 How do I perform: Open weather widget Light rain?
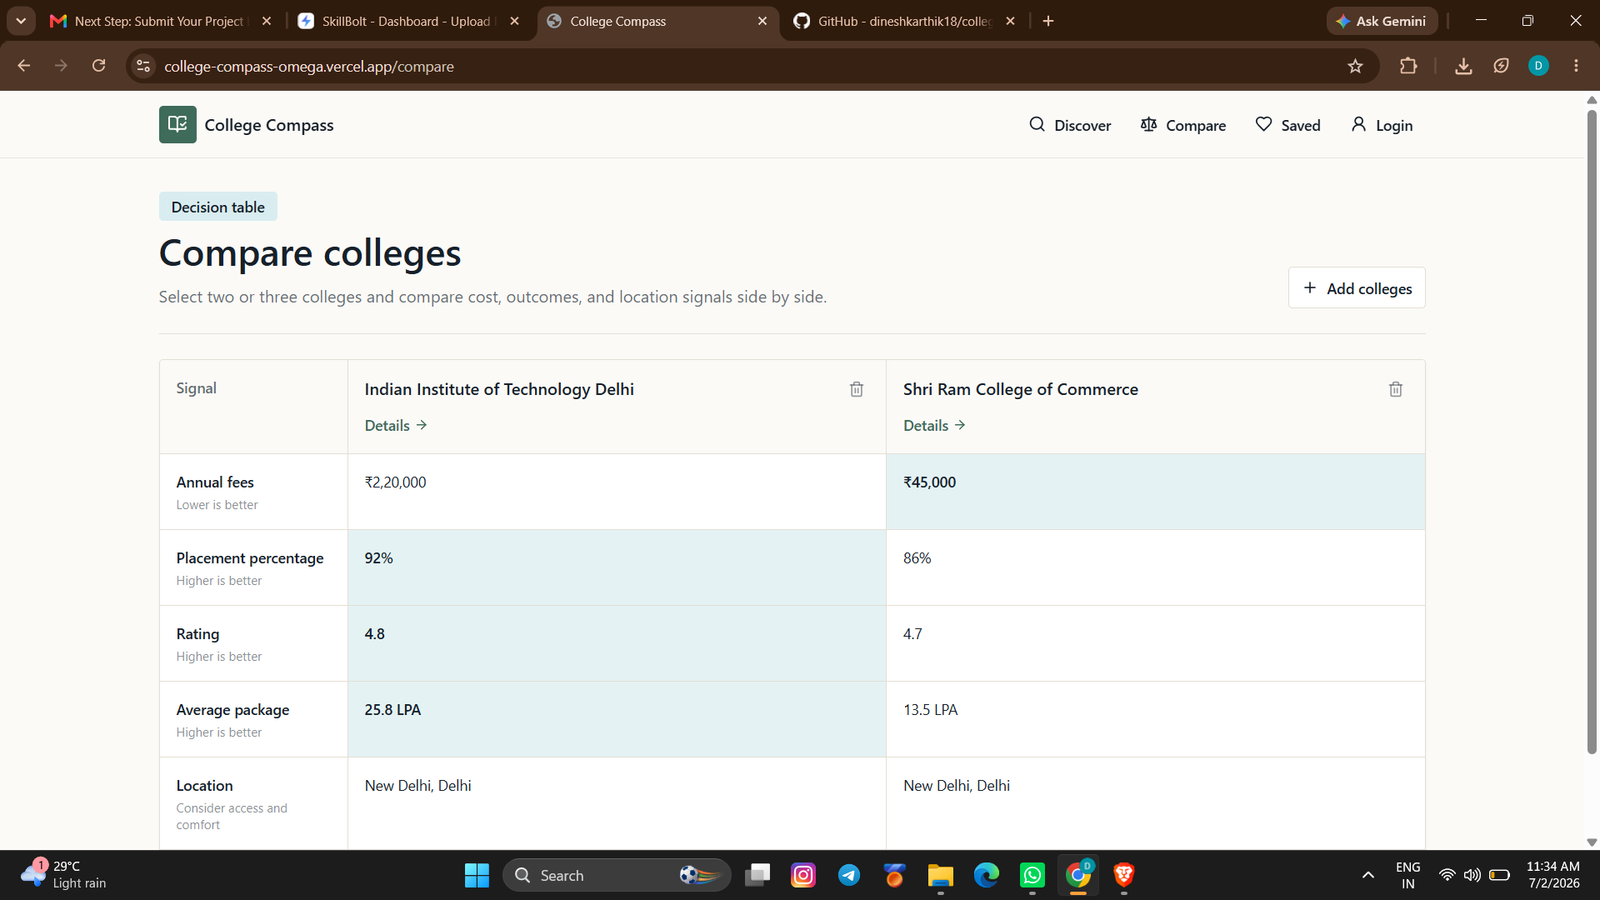tap(63, 875)
